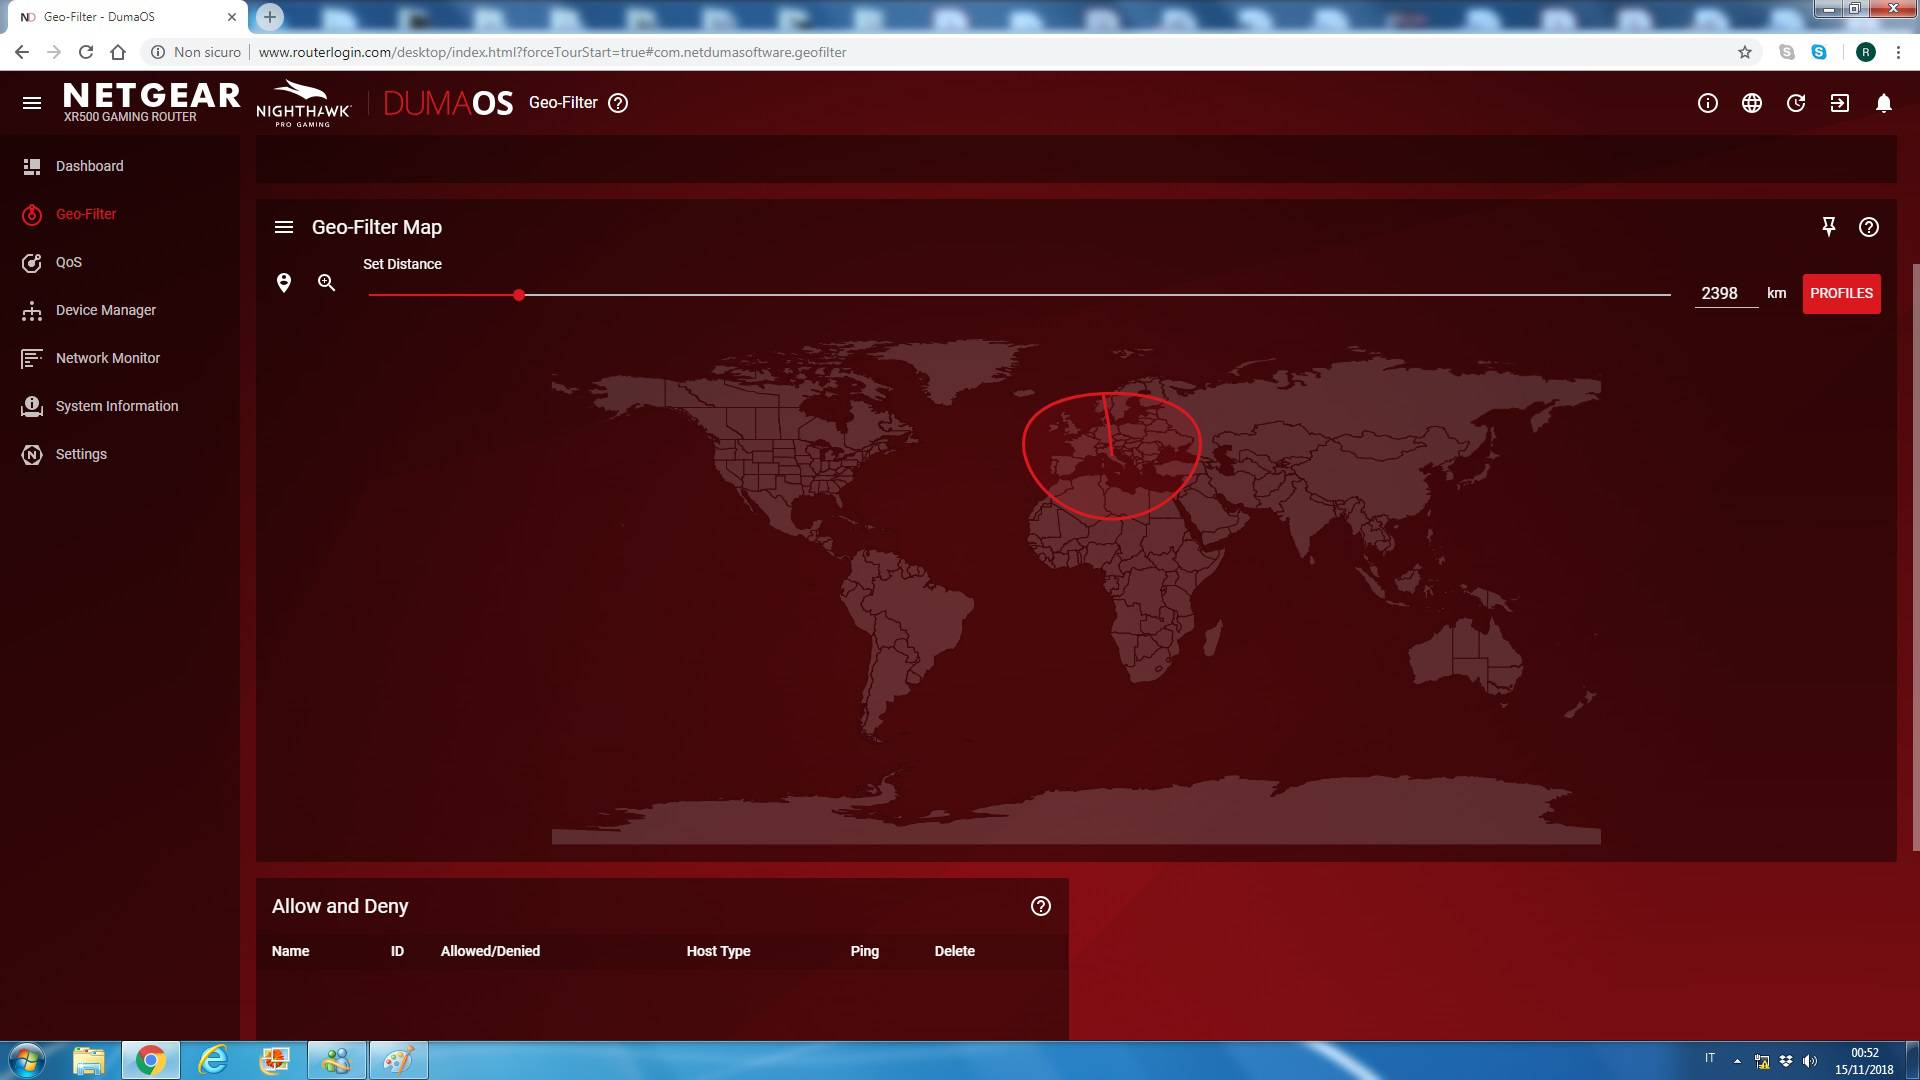Open QoS page in sidebar
The image size is (1920, 1080).
pyautogui.click(x=69, y=262)
